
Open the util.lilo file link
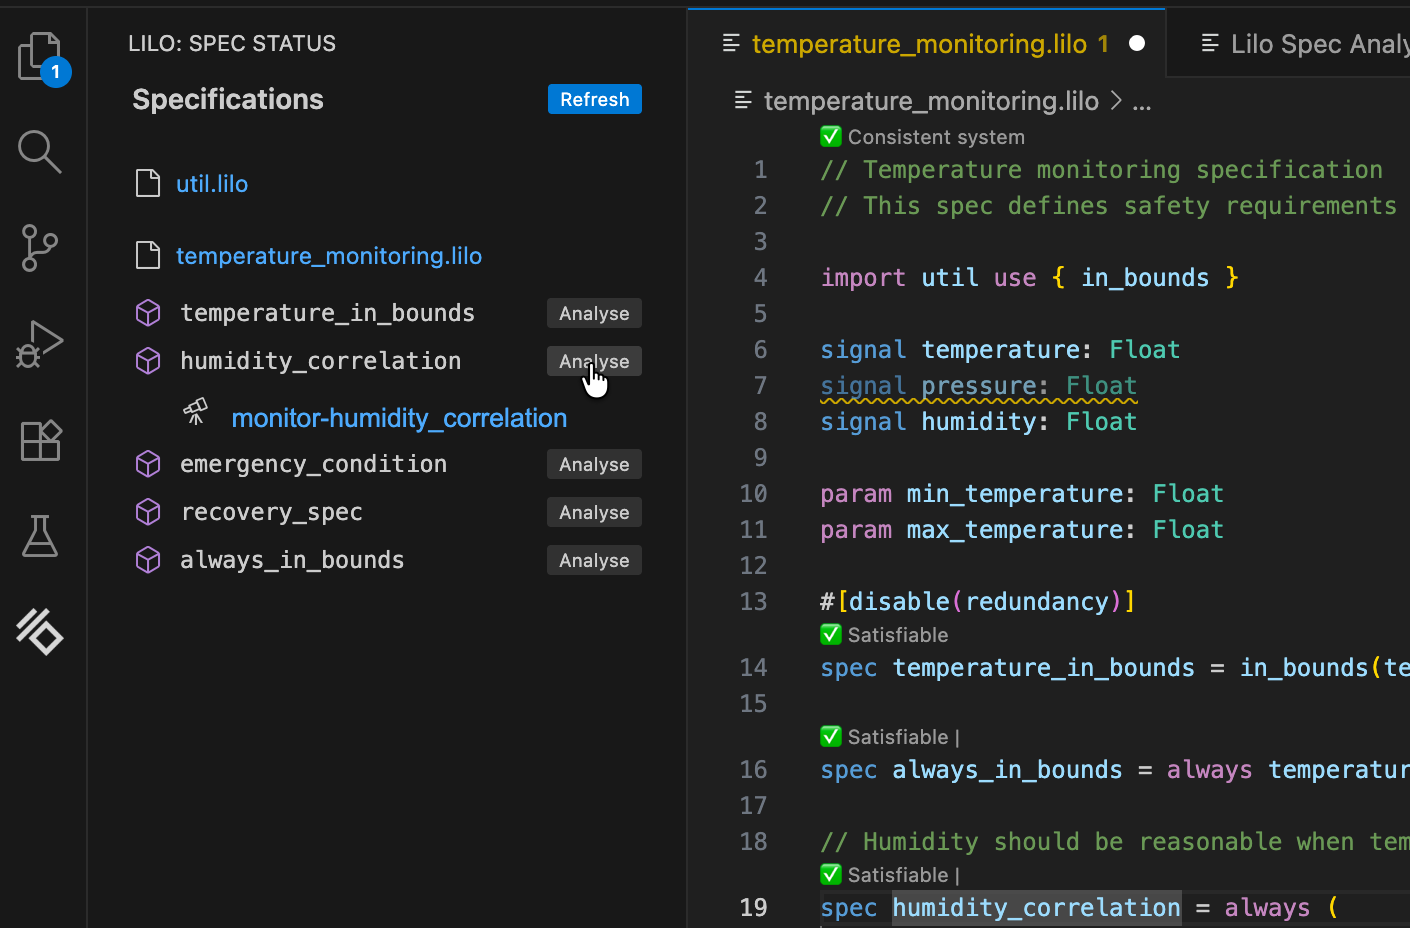tap(212, 183)
